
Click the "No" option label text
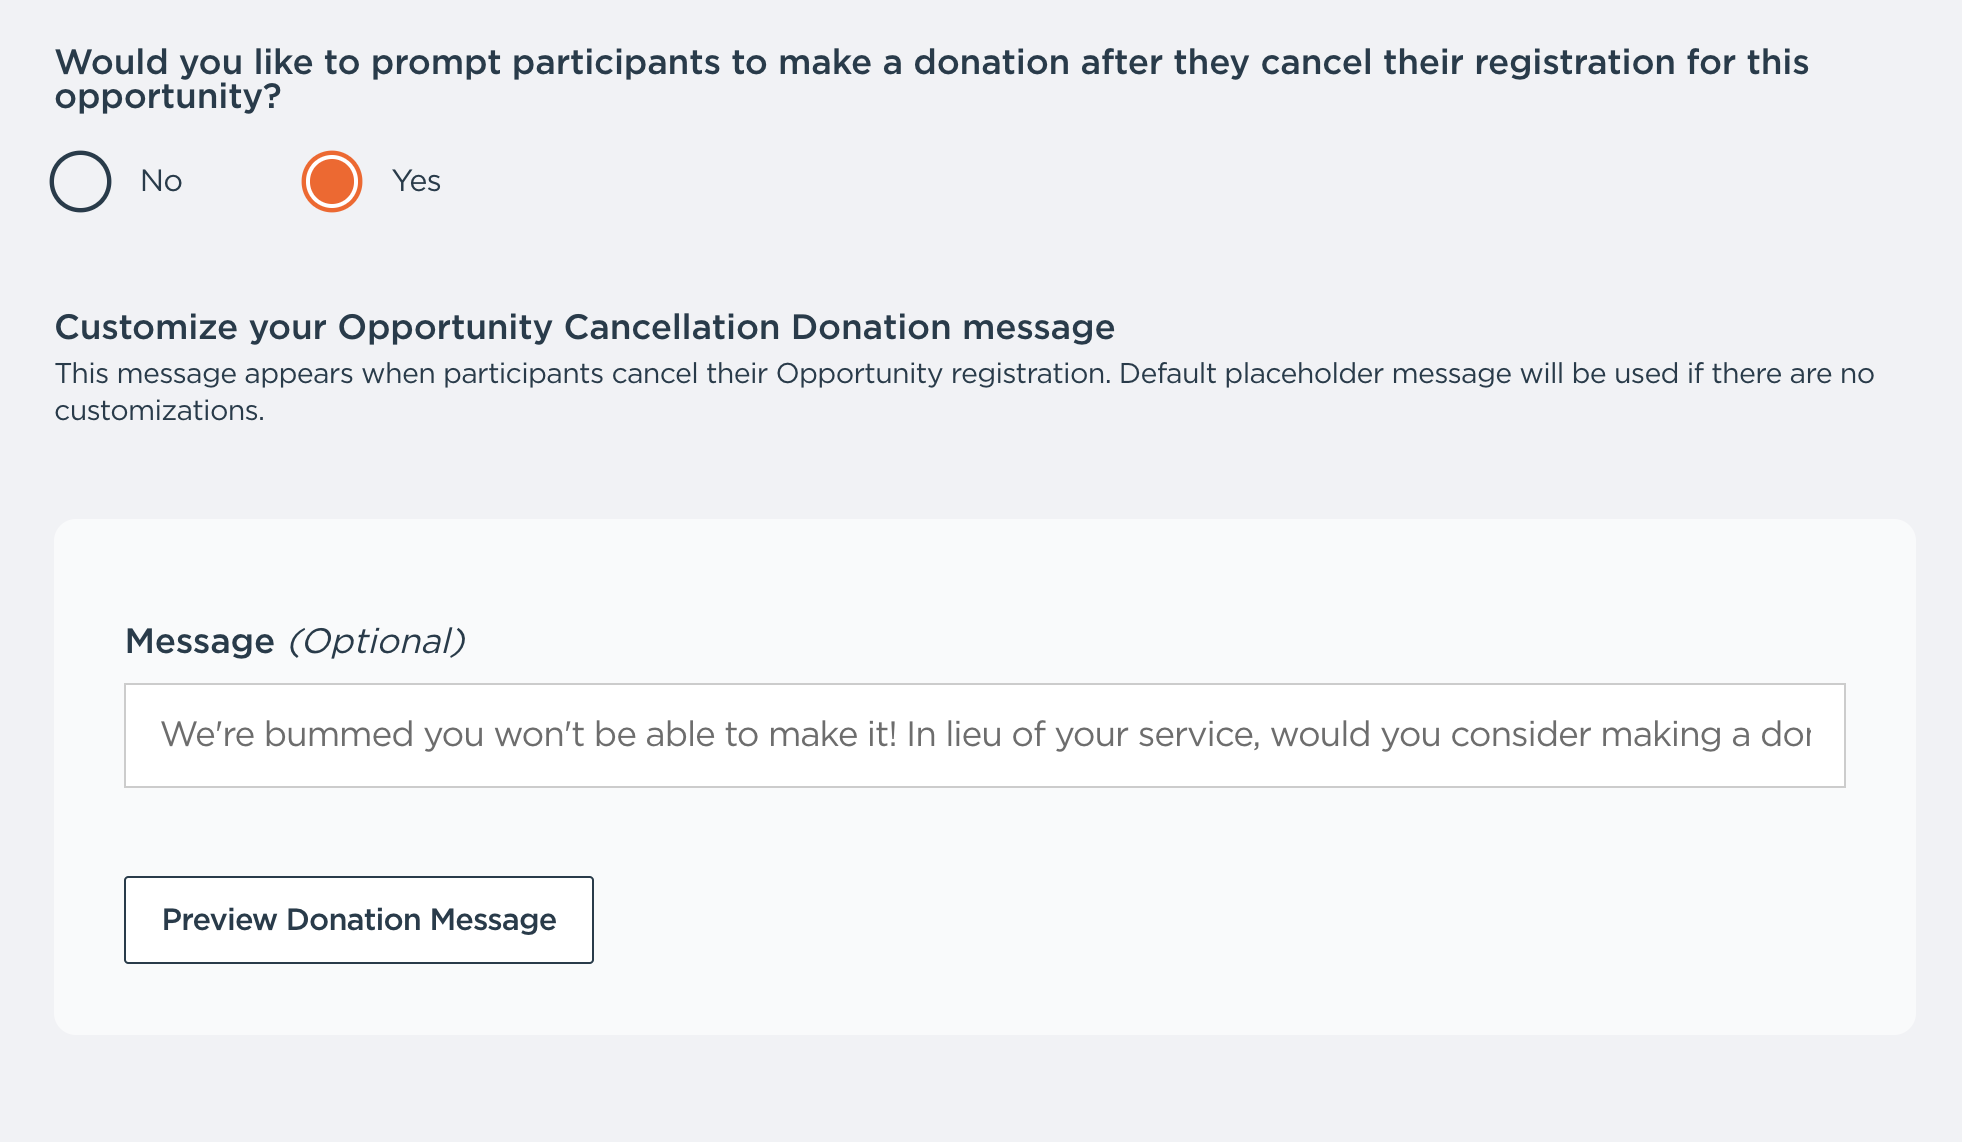pos(161,181)
